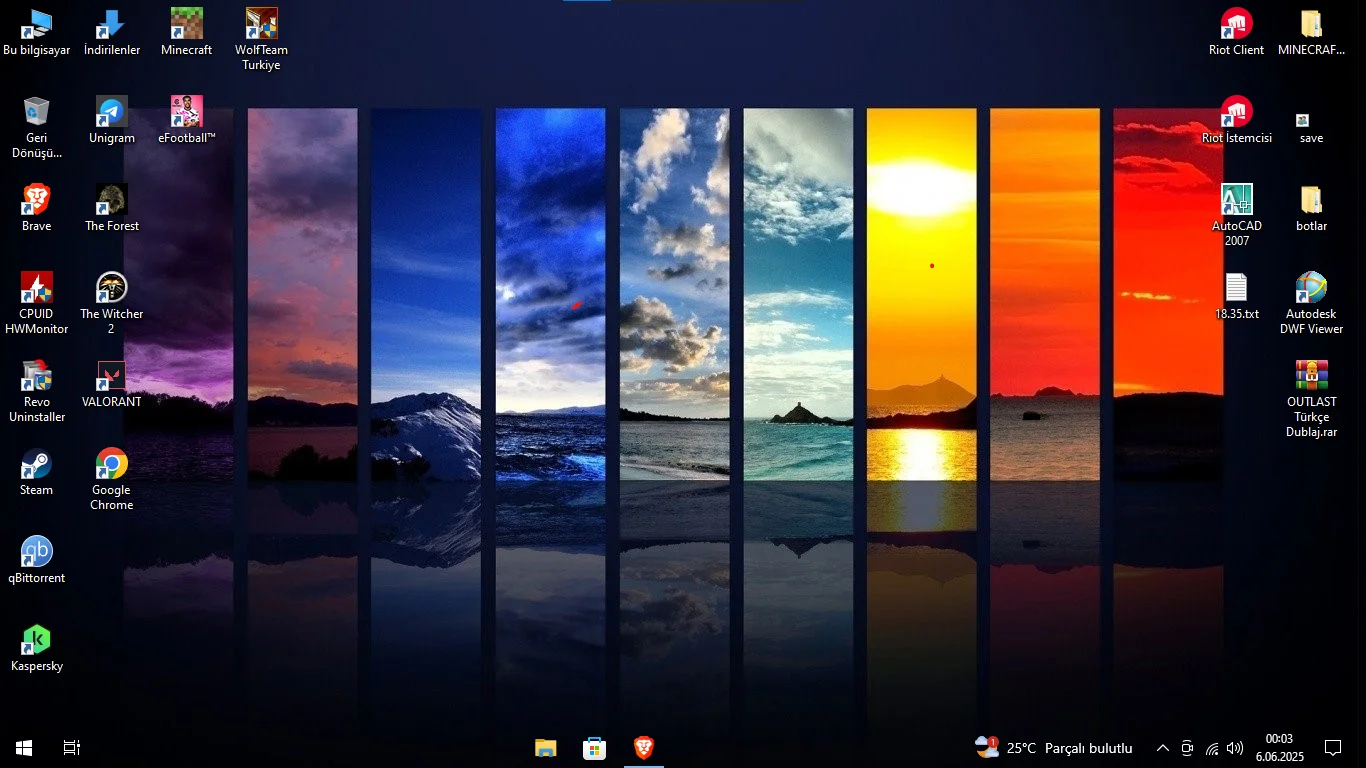Open Google Chrome from the desktop
The image size is (1366, 768).
click(x=110, y=463)
